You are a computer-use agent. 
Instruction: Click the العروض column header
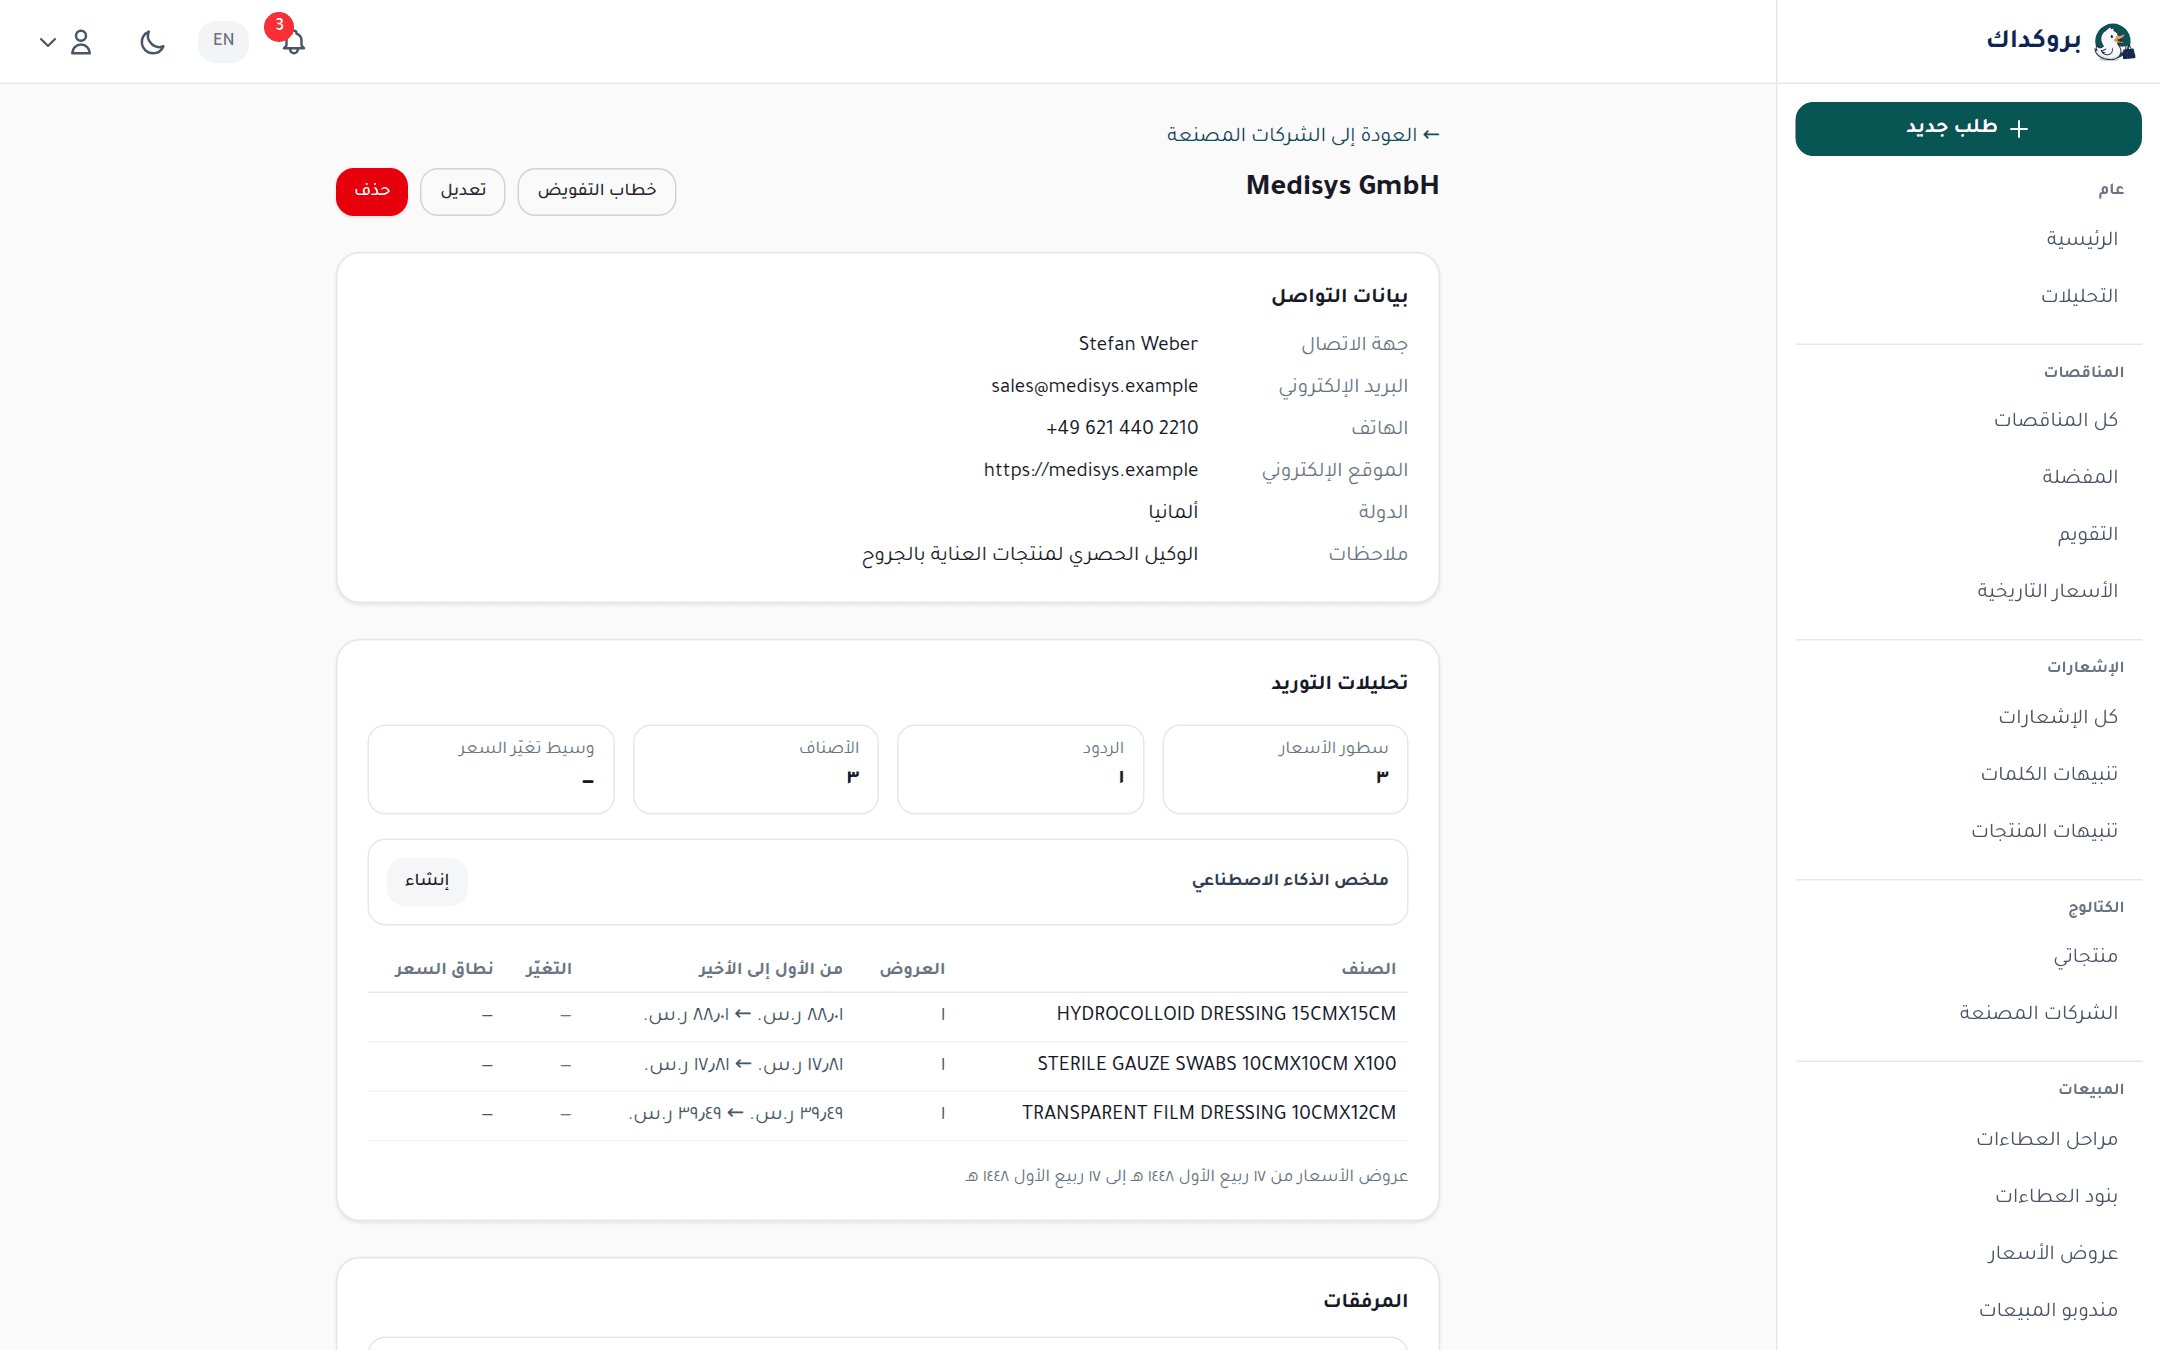pos(912,969)
